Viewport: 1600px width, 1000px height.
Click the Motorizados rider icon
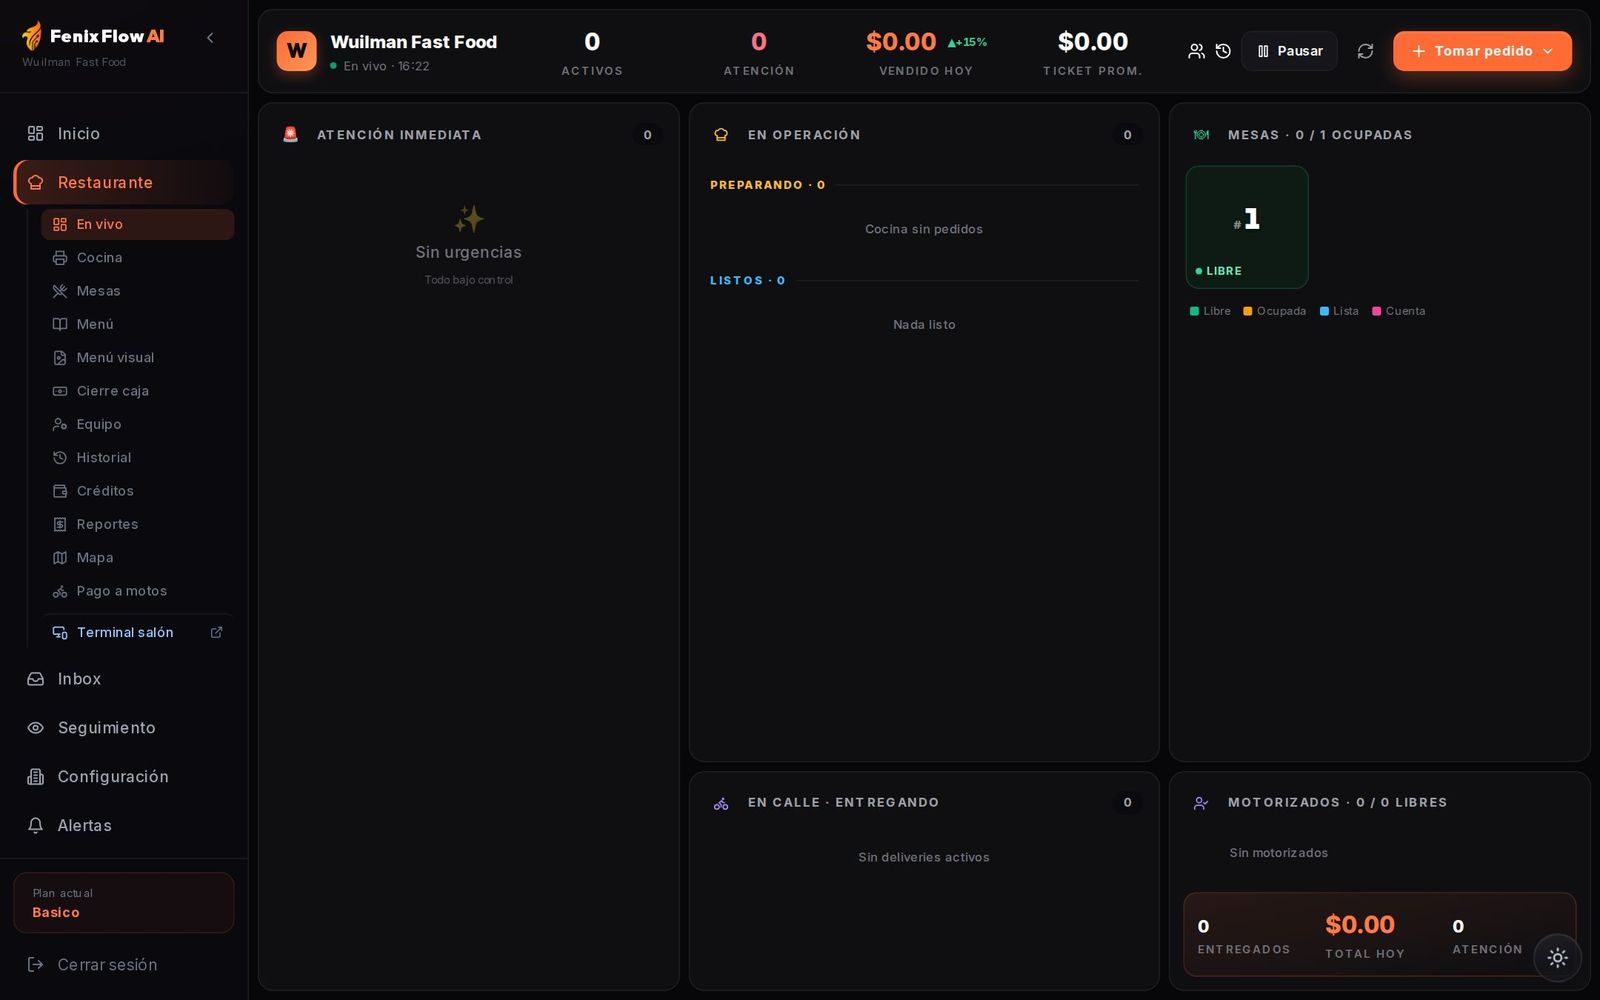coord(1201,803)
